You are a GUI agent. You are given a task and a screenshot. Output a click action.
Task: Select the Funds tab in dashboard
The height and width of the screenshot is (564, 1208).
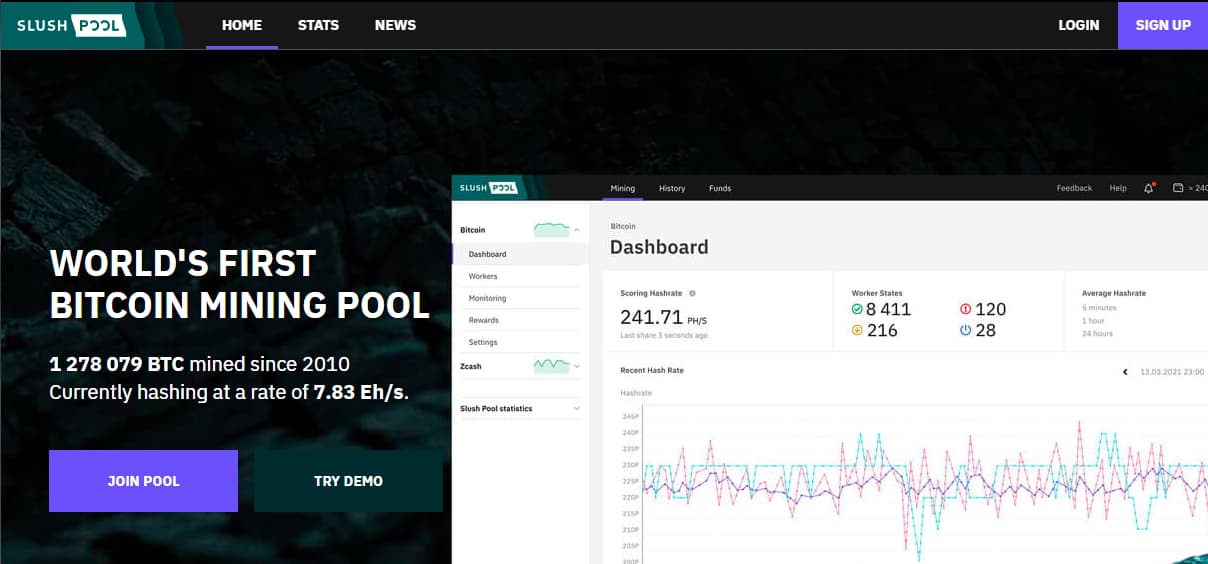[720, 188]
